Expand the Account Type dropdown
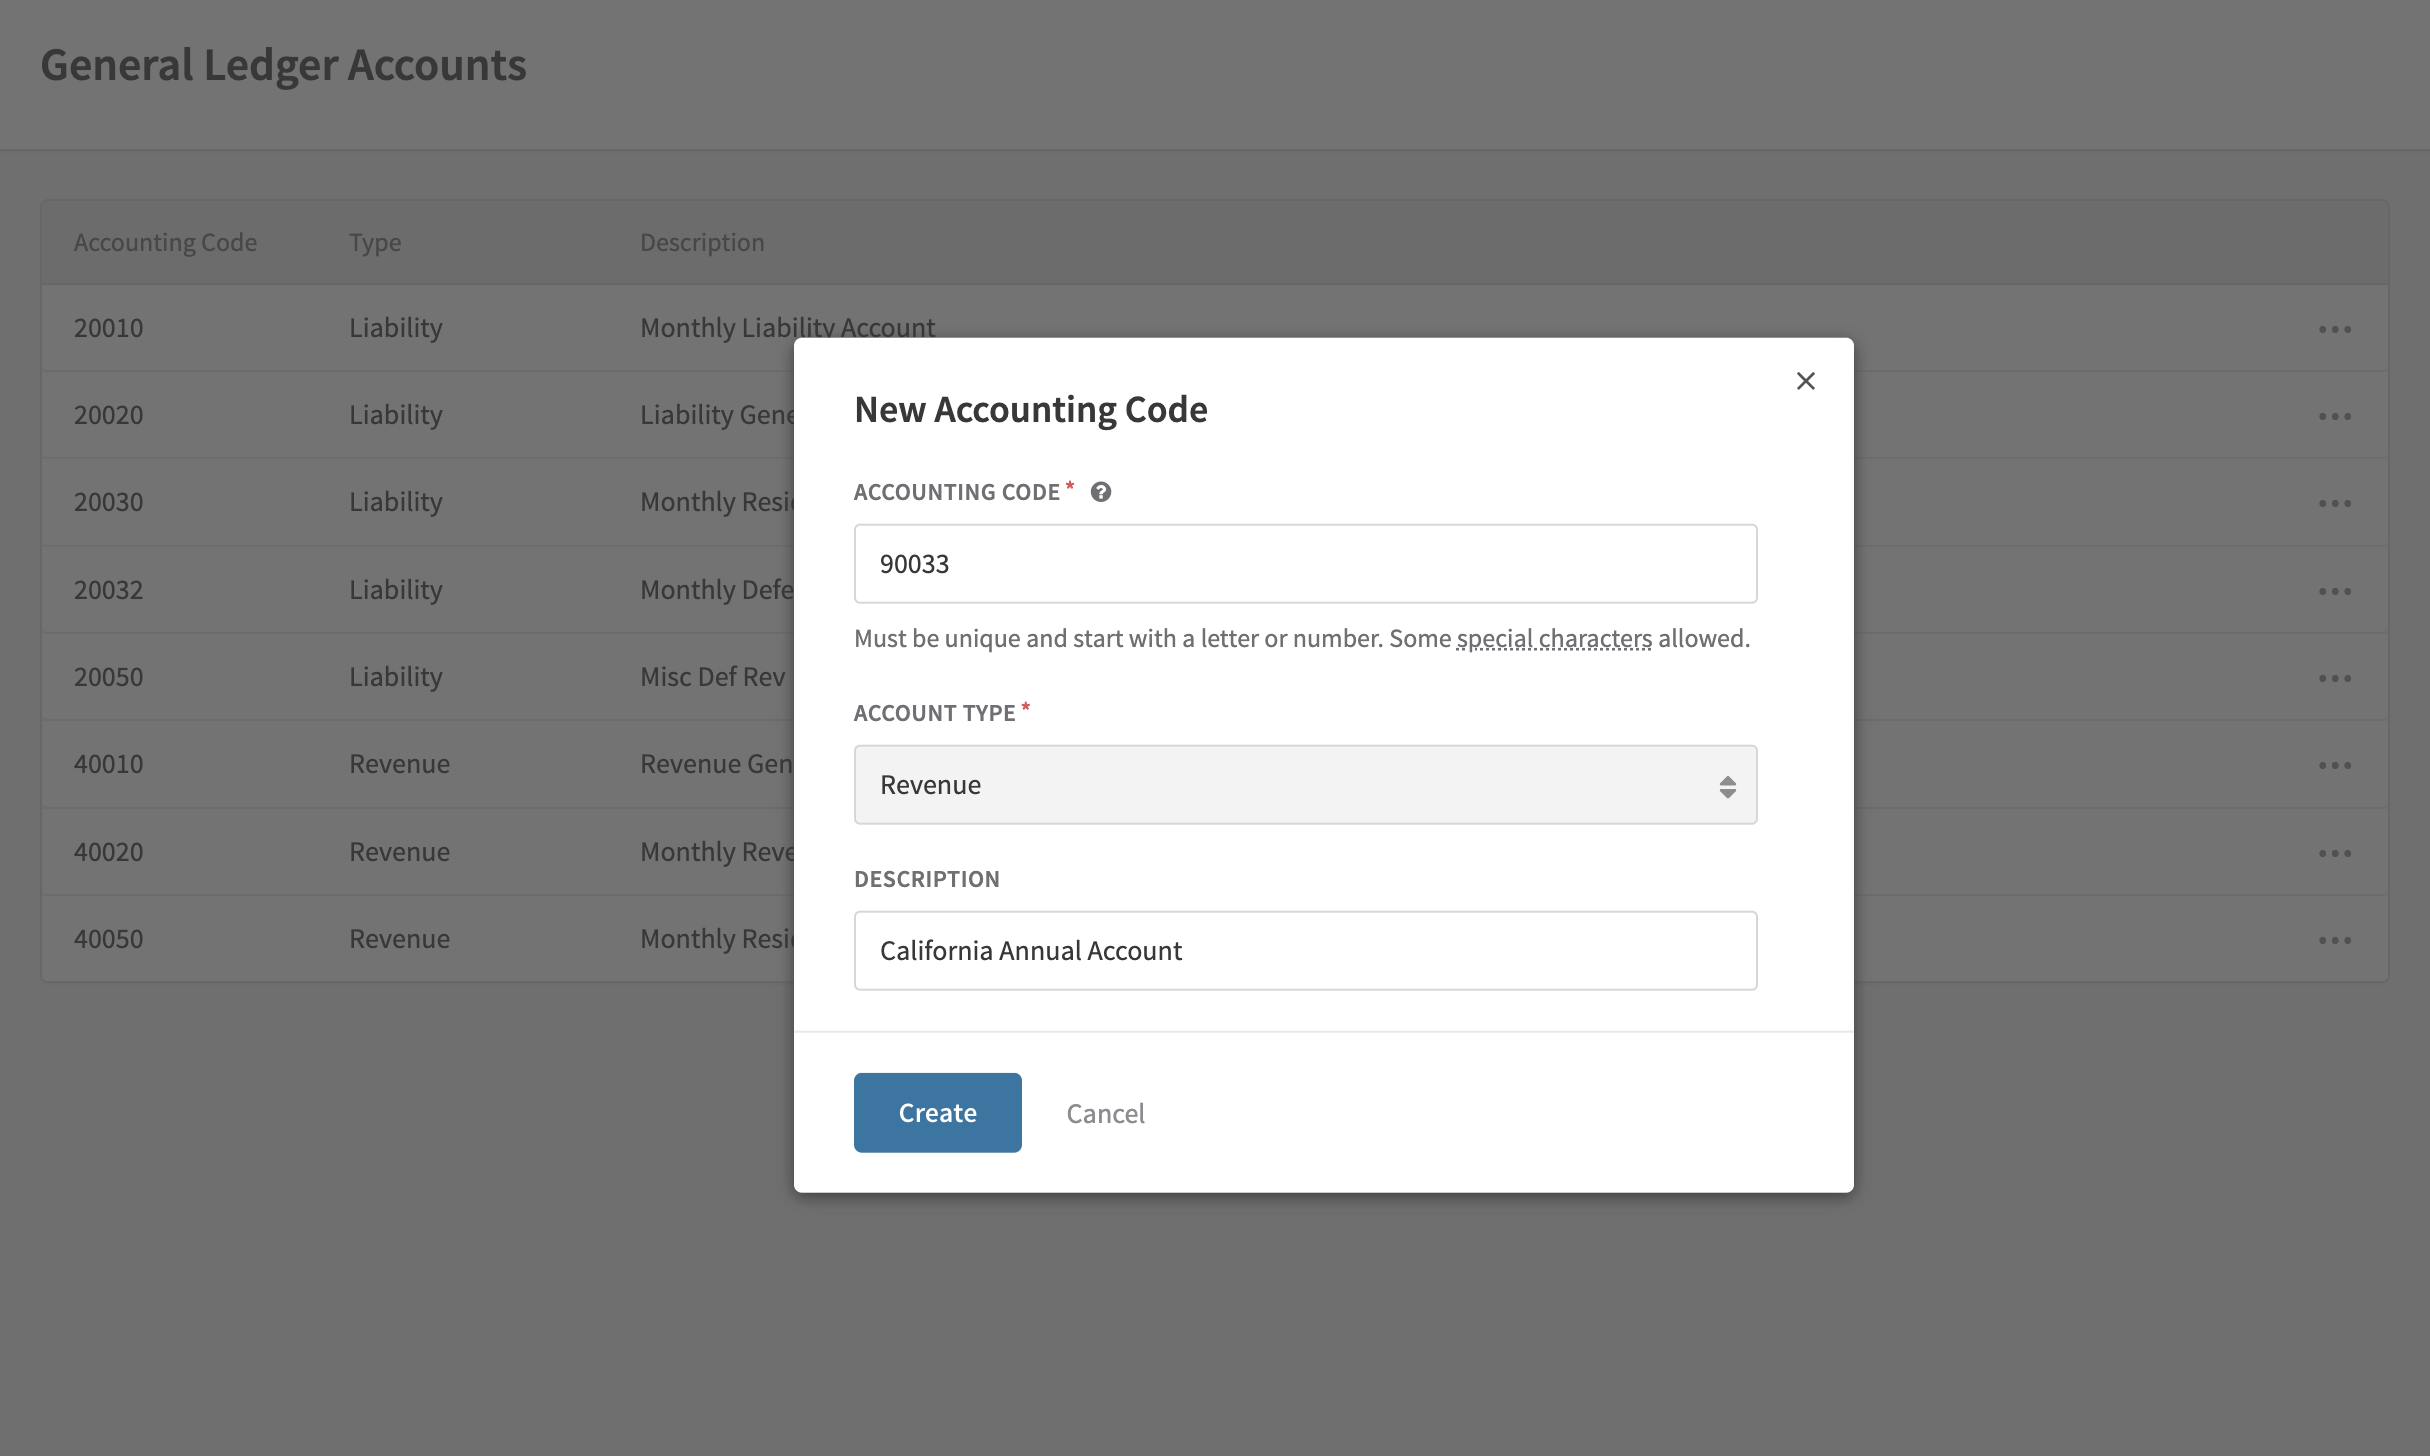 click(x=1305, y=785)
